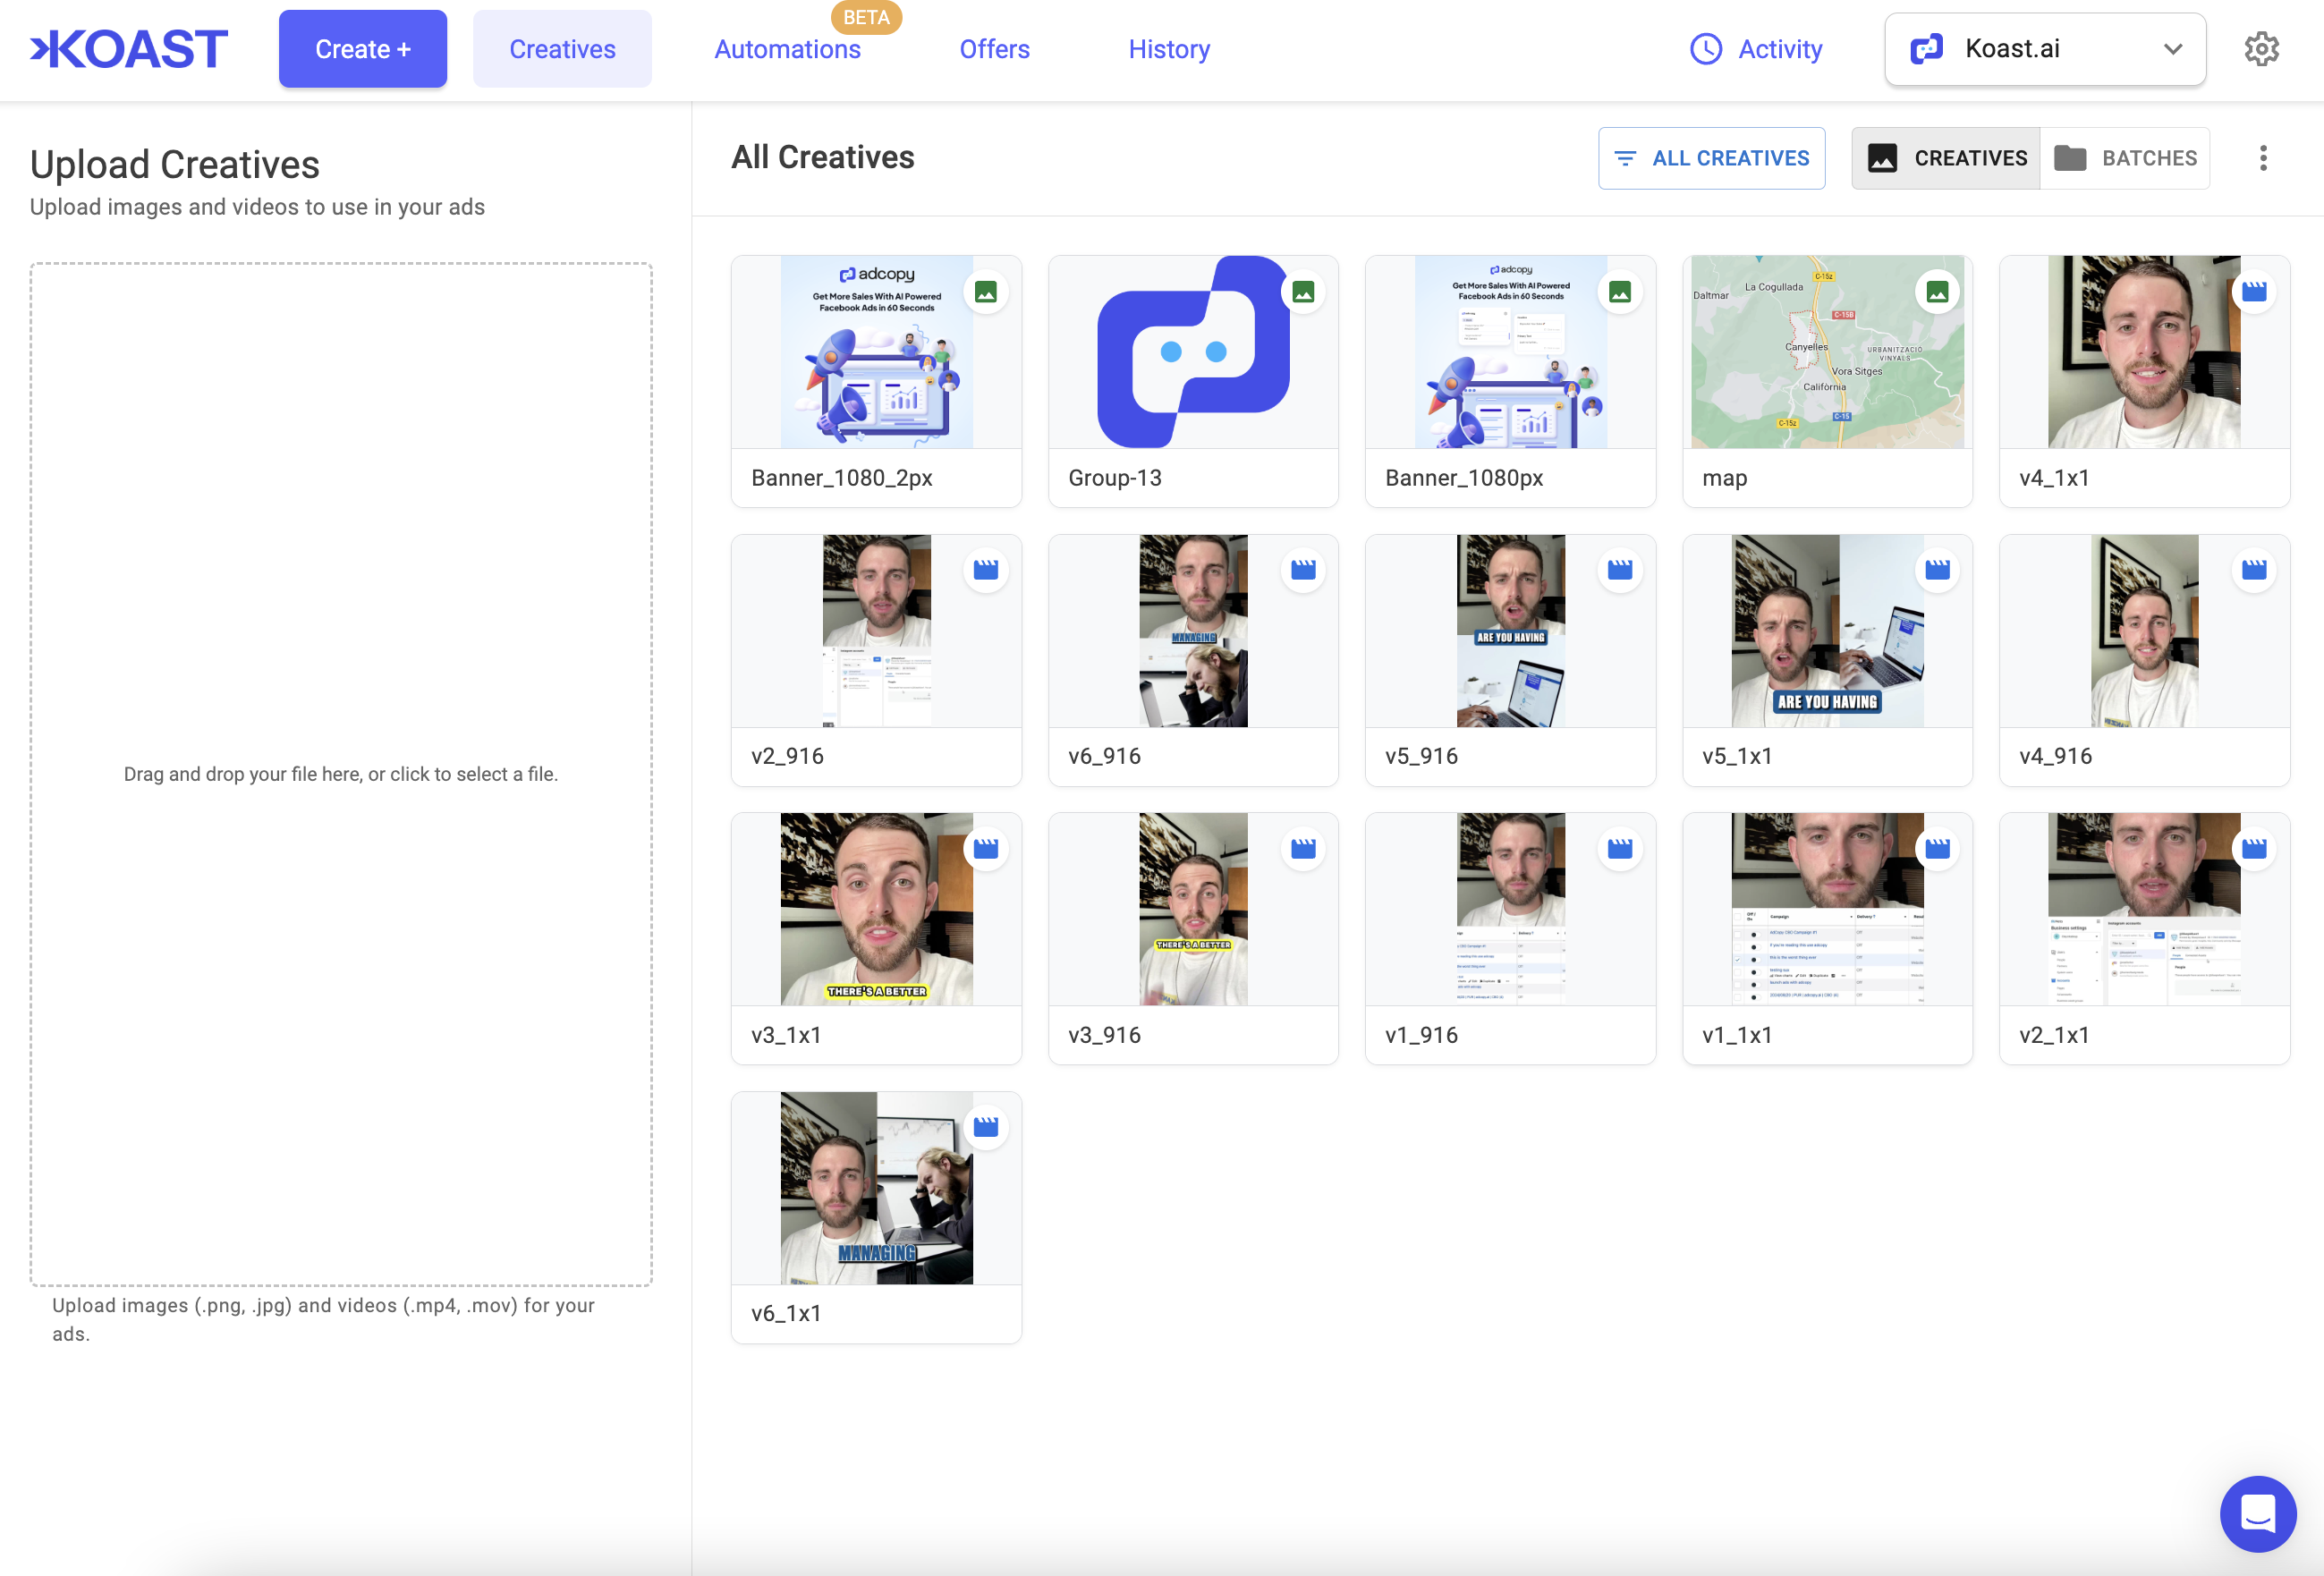Image resolution: width=2324 pixels, height=1576 pixels.
Task: Open the settings gear icon
Action: pyautogui.click(x=2261, y=49)
